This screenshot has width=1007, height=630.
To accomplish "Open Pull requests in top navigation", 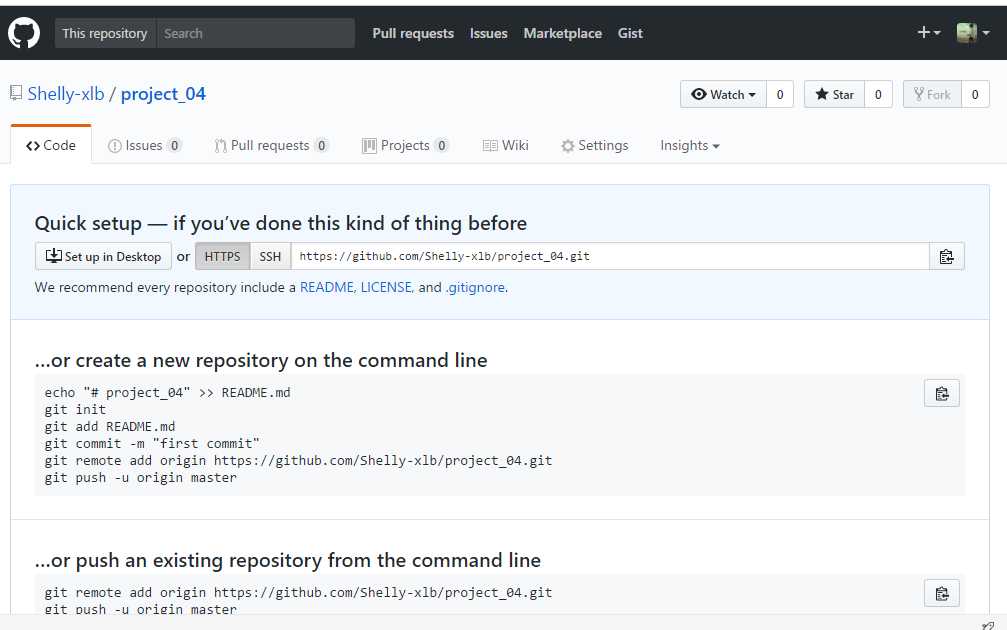I will [x=413, y=33].
